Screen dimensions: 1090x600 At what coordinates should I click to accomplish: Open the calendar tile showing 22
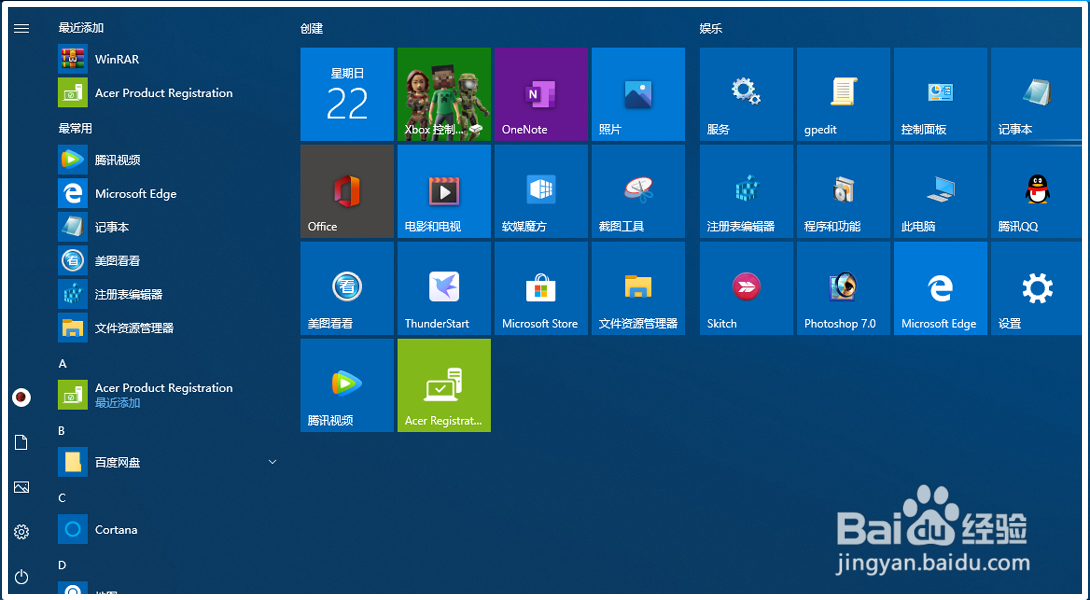click(x=347, y=95)
